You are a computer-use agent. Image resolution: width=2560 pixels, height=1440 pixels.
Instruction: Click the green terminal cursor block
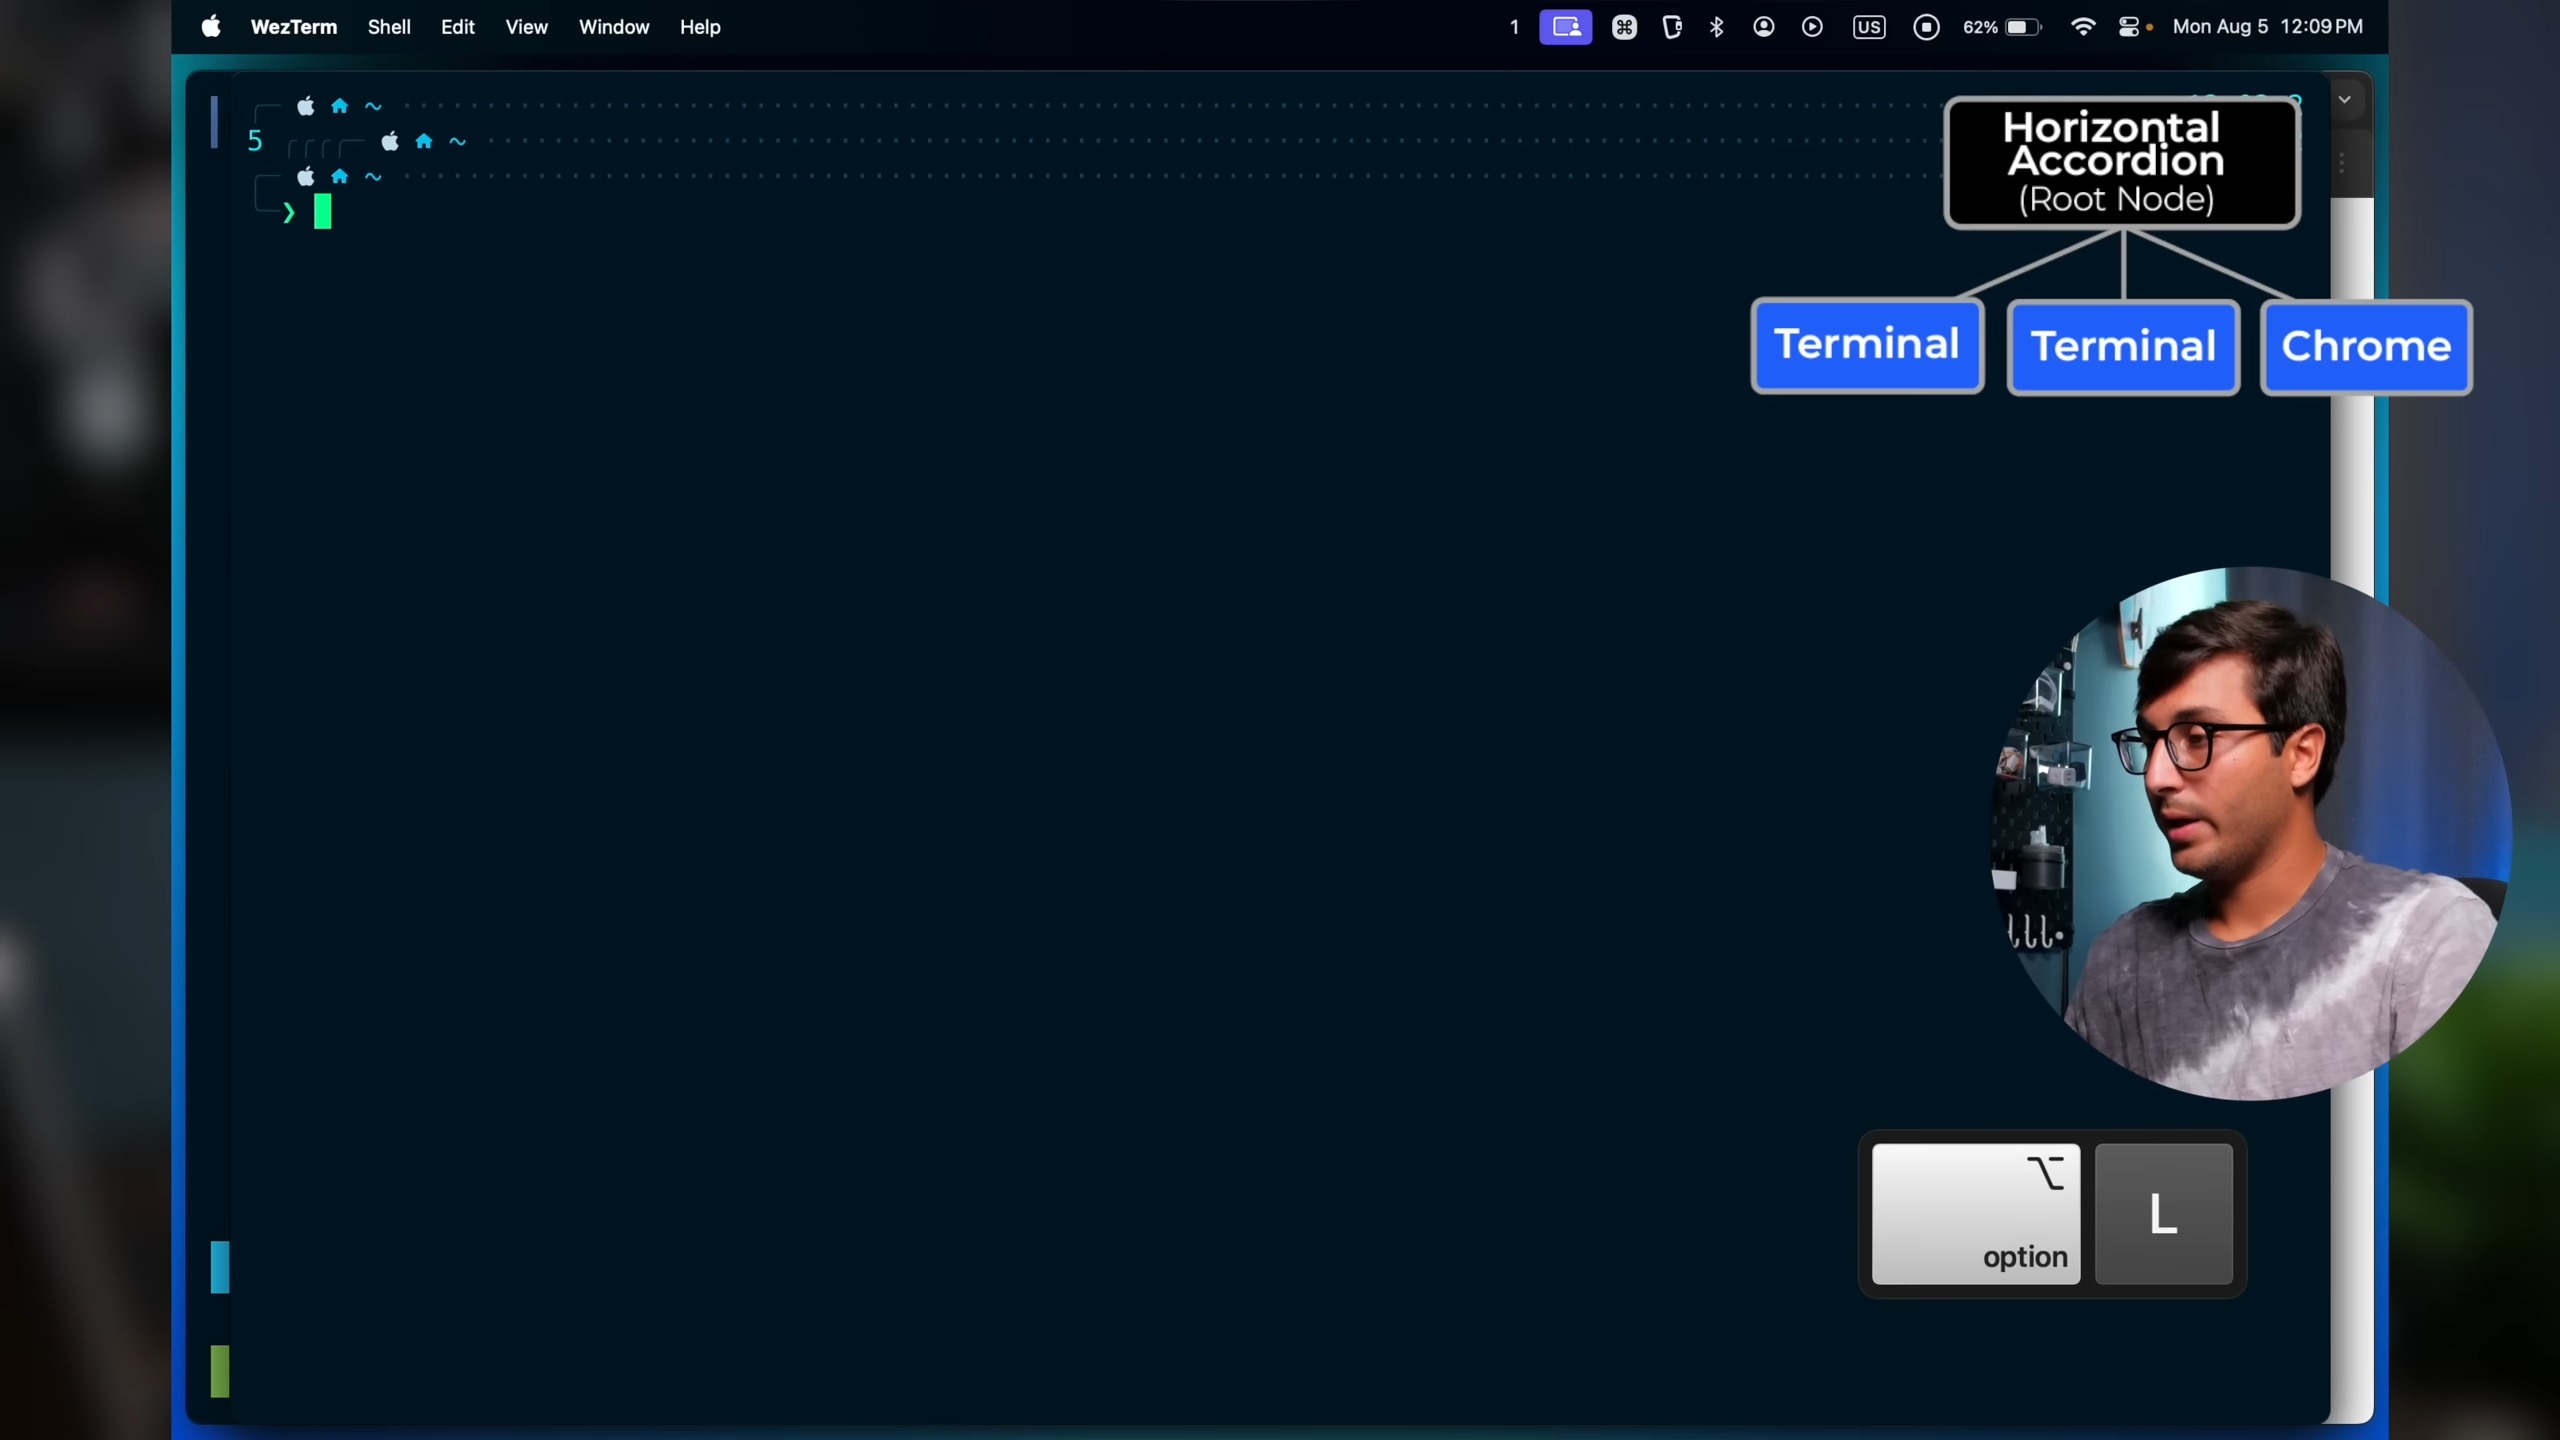322,211
